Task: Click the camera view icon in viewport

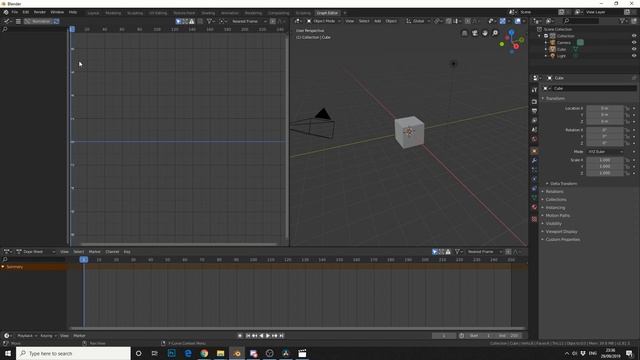Action: point(475,33)
